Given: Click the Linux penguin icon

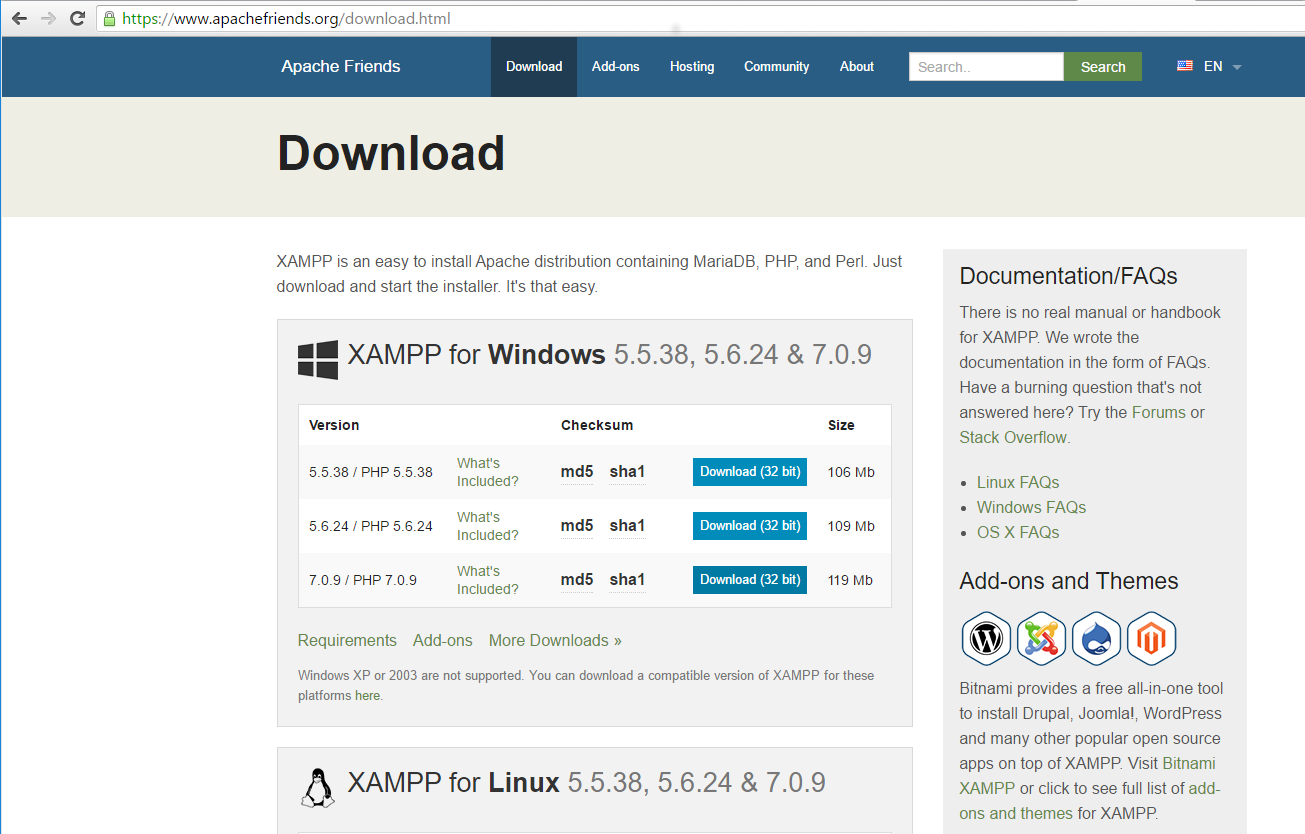Looking at the screenshot, I should click(317, 787).
